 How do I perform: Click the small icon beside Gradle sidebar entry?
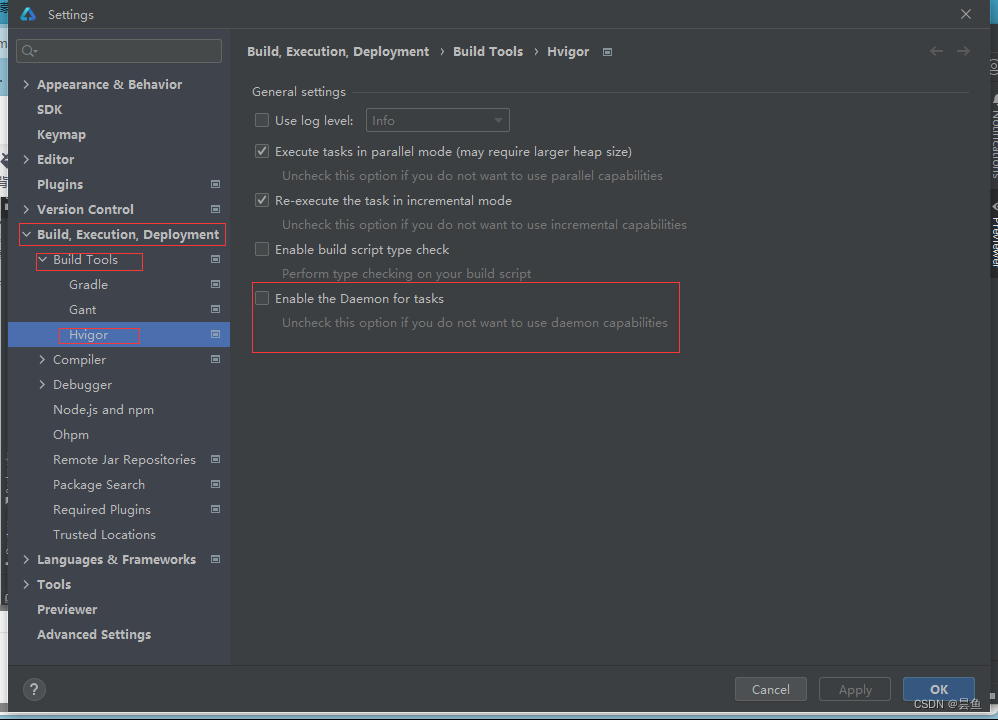214,284
